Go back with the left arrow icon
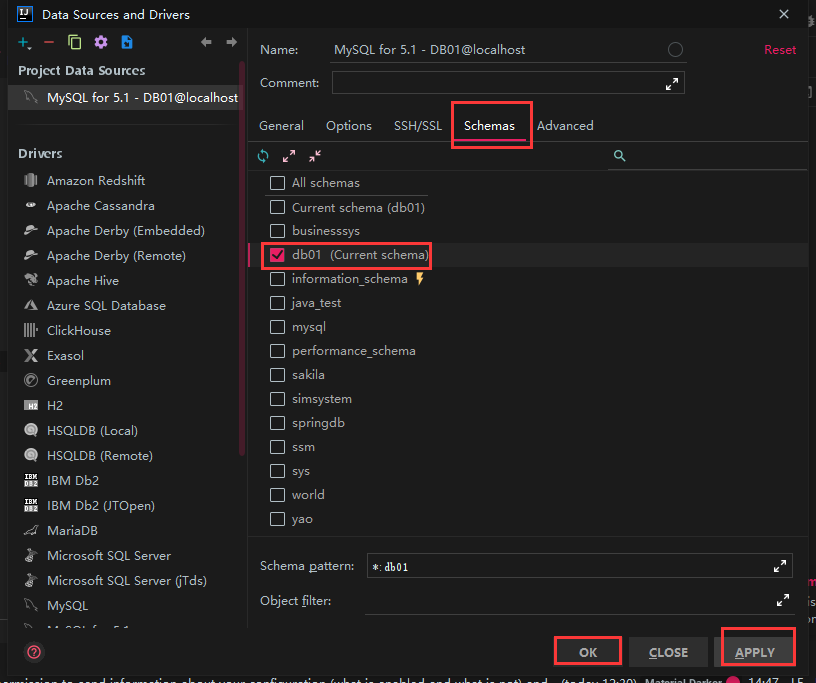The width and height of the screenshot is (816, 683). 206,42
